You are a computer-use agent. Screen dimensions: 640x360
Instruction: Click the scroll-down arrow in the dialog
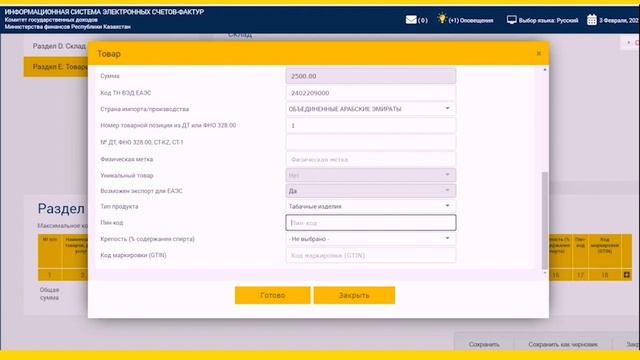click(x=544, y=273)
